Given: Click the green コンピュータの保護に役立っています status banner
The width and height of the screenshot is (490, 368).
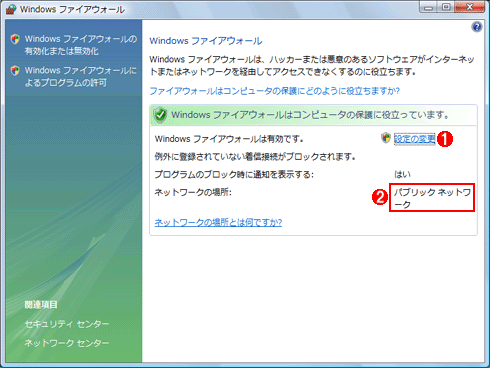Looking at the screenshot, I should (x=313, y=115).
